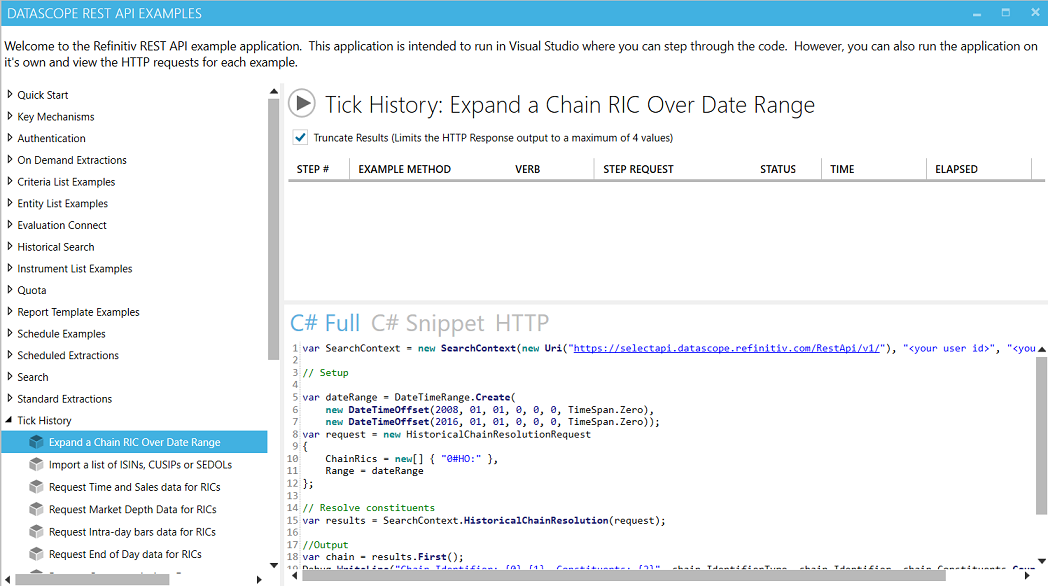Collapse the Tick History node arrow

click(9, 420)
